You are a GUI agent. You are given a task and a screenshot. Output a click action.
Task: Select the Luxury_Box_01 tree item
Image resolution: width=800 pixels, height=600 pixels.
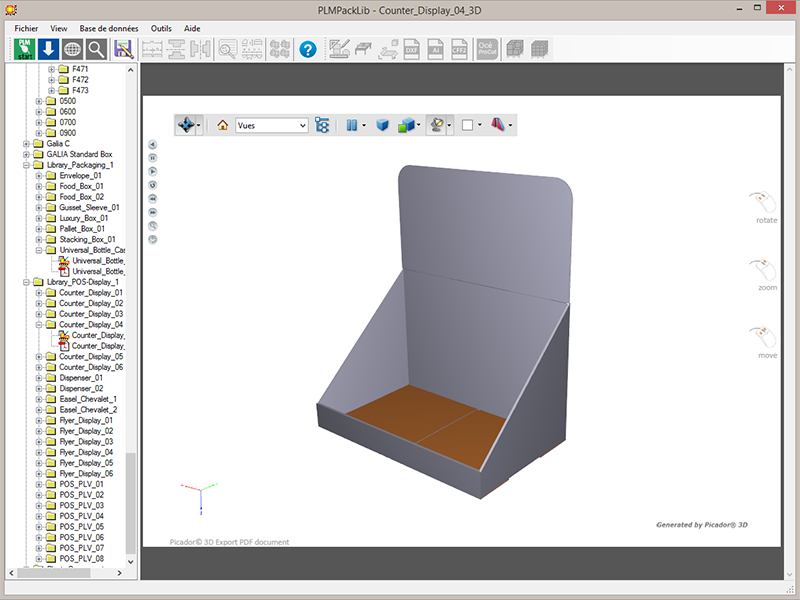[84, 218]
